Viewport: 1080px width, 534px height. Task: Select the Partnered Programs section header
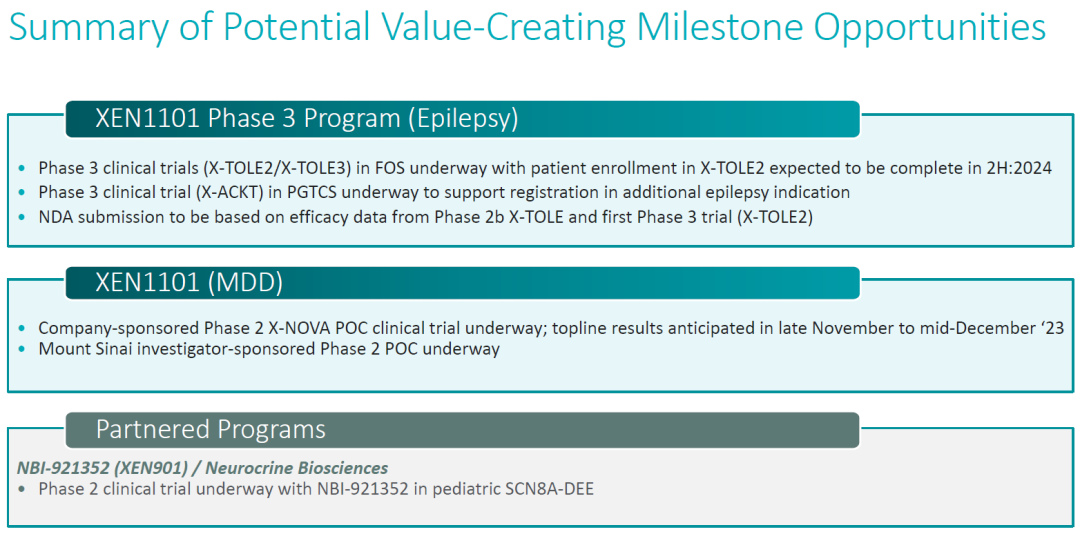(x=211, y=430)
